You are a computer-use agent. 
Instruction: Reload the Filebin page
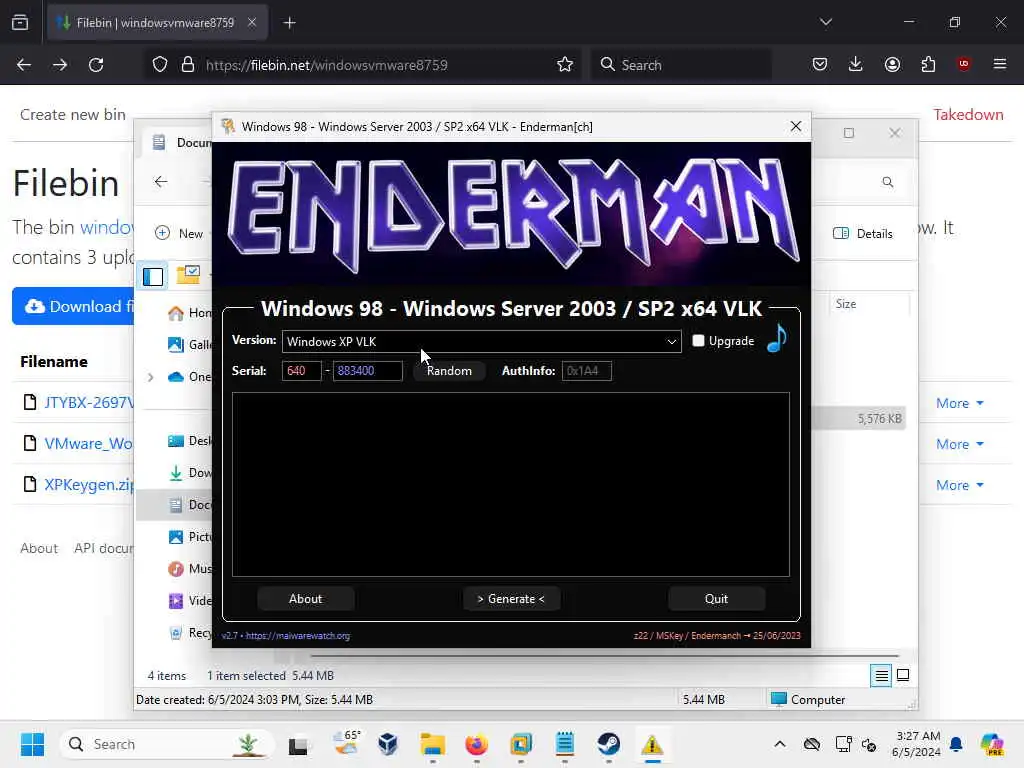pyautogui.click(x=96, y=65)
